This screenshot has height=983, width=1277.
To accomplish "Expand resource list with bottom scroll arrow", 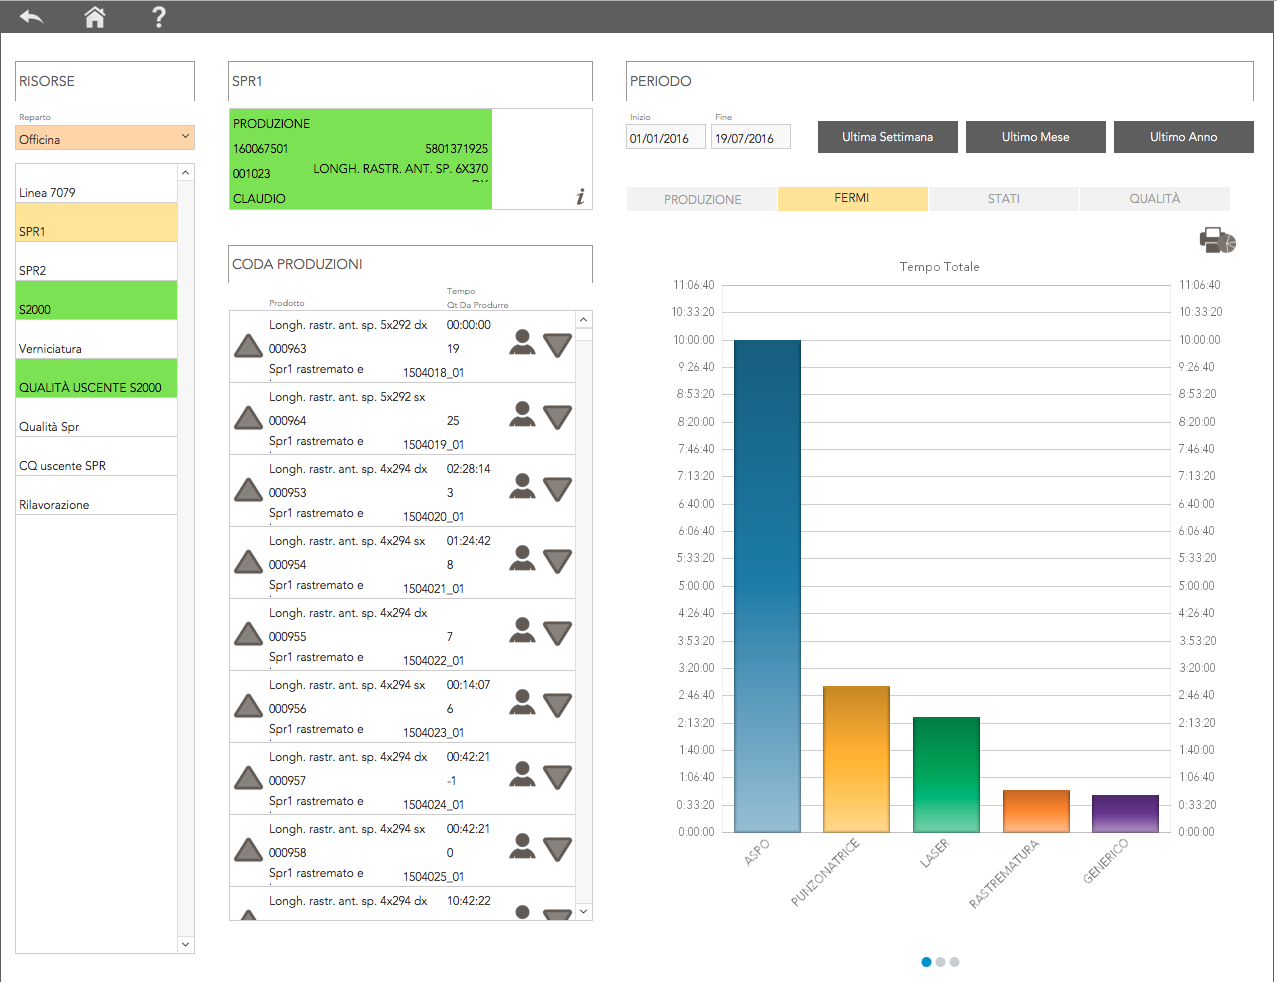I will click(x=185, y=944).
